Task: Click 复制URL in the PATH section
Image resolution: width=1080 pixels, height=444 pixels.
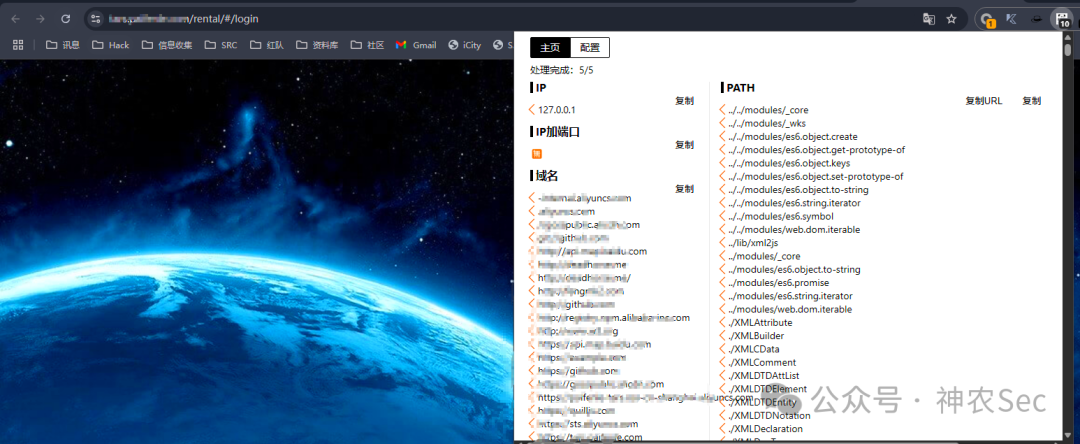Action: [984, 101]
